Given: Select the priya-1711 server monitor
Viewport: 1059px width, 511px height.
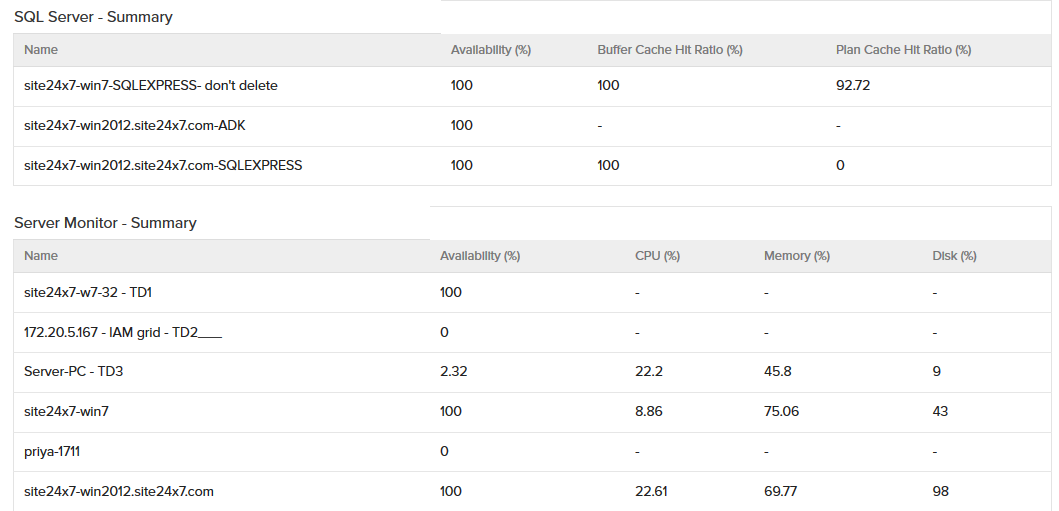Looking at the screenshot, I should coord(52,451).
